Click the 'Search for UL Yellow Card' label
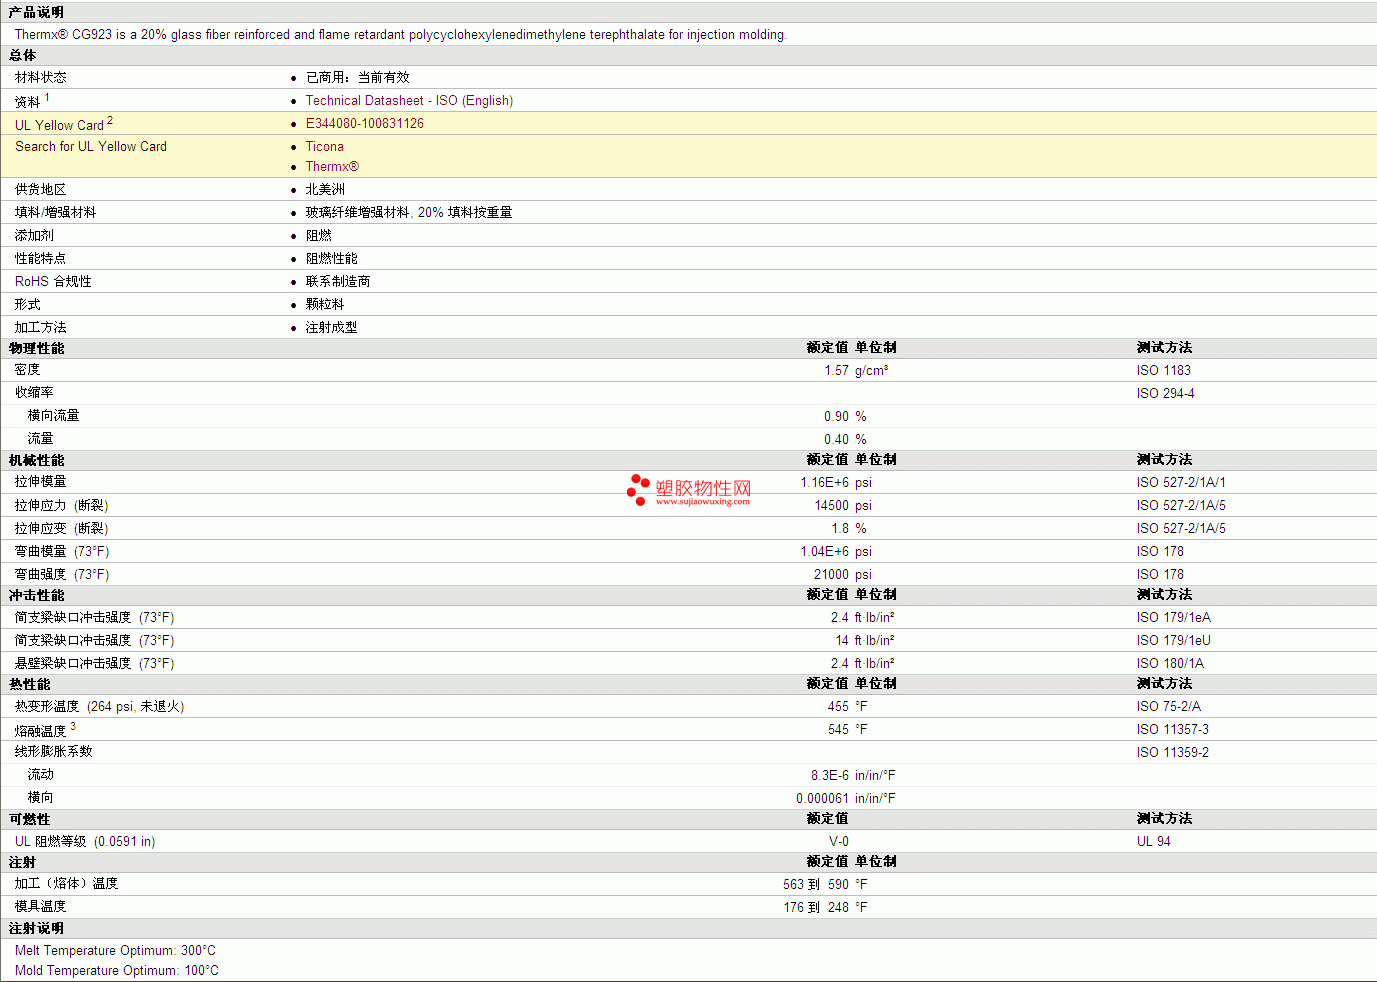Image resolution: width=1377 pixels, height=982 pixels. [91, 147]
